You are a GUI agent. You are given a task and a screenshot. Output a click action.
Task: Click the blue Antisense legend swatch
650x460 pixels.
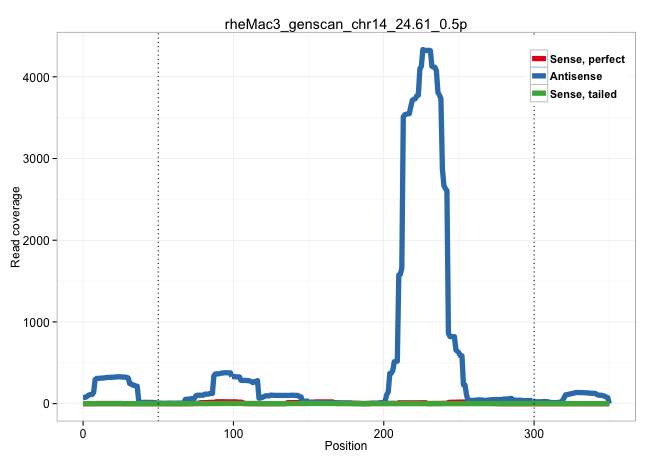(539, 76)
